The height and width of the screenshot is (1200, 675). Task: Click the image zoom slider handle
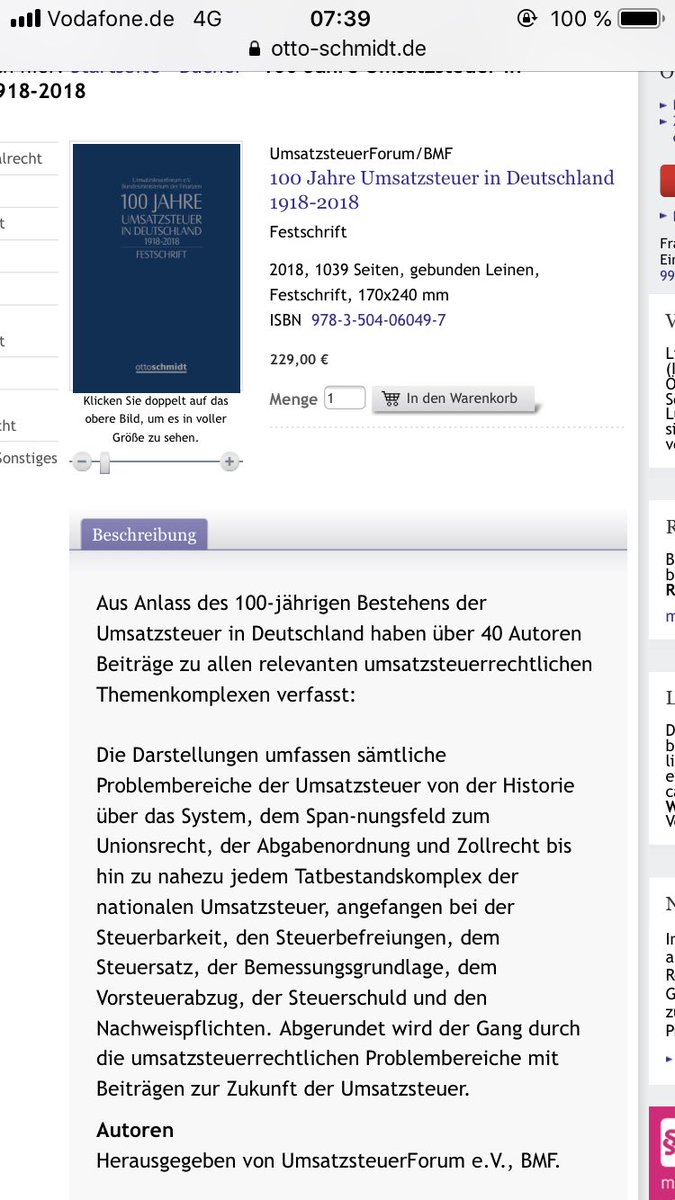[104, 462]
